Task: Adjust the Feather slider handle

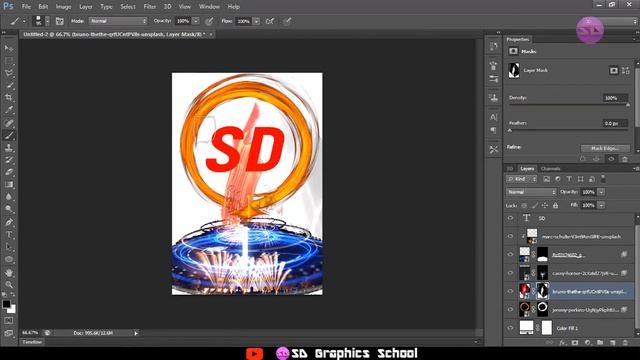Action: coord(510,130)
